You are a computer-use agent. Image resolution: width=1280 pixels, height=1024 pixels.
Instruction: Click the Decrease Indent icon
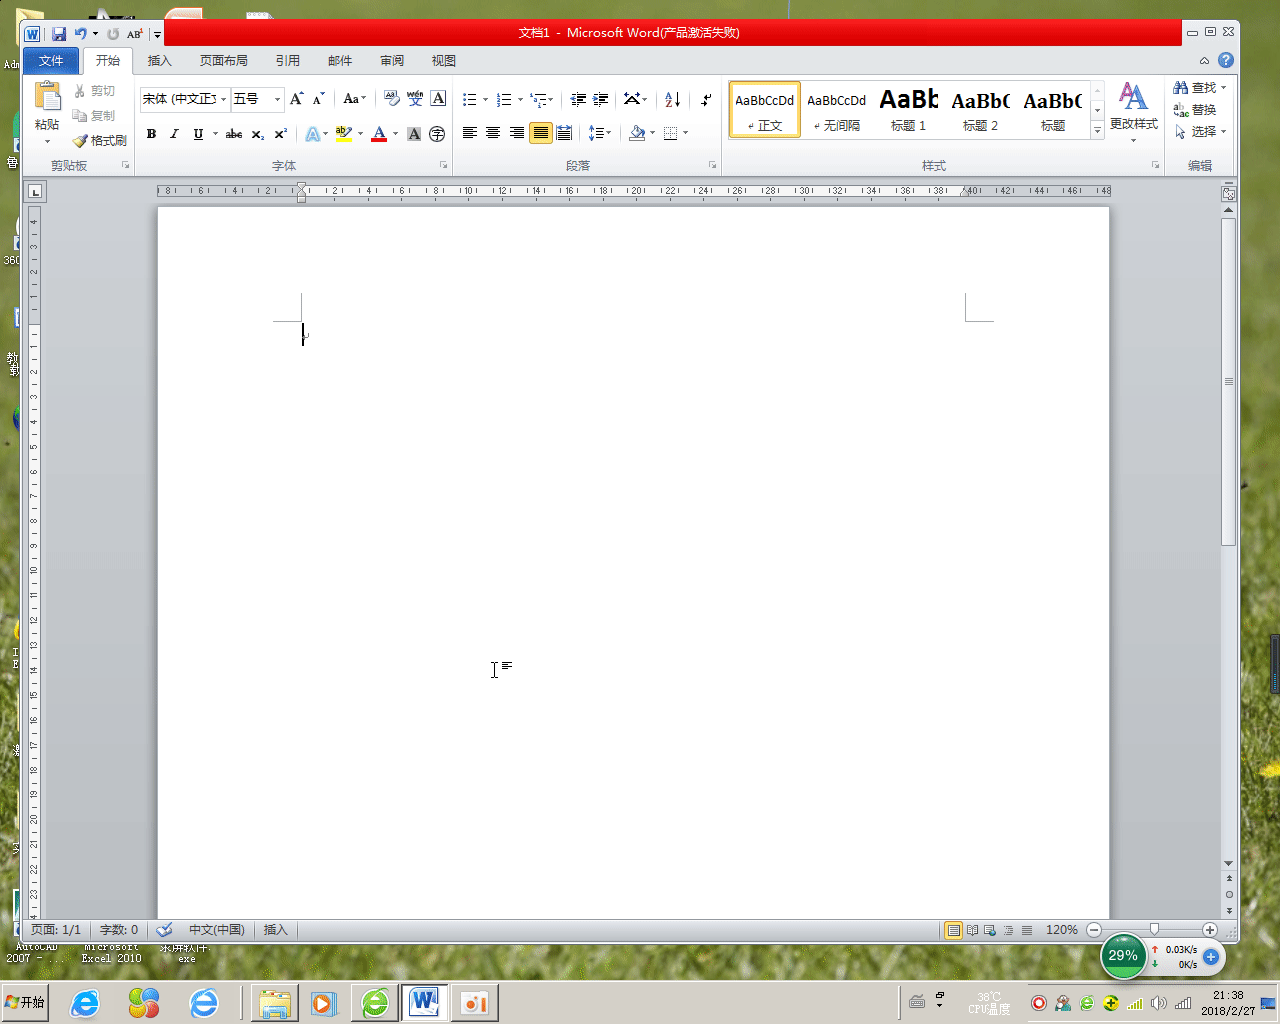[x=578, y=99]
